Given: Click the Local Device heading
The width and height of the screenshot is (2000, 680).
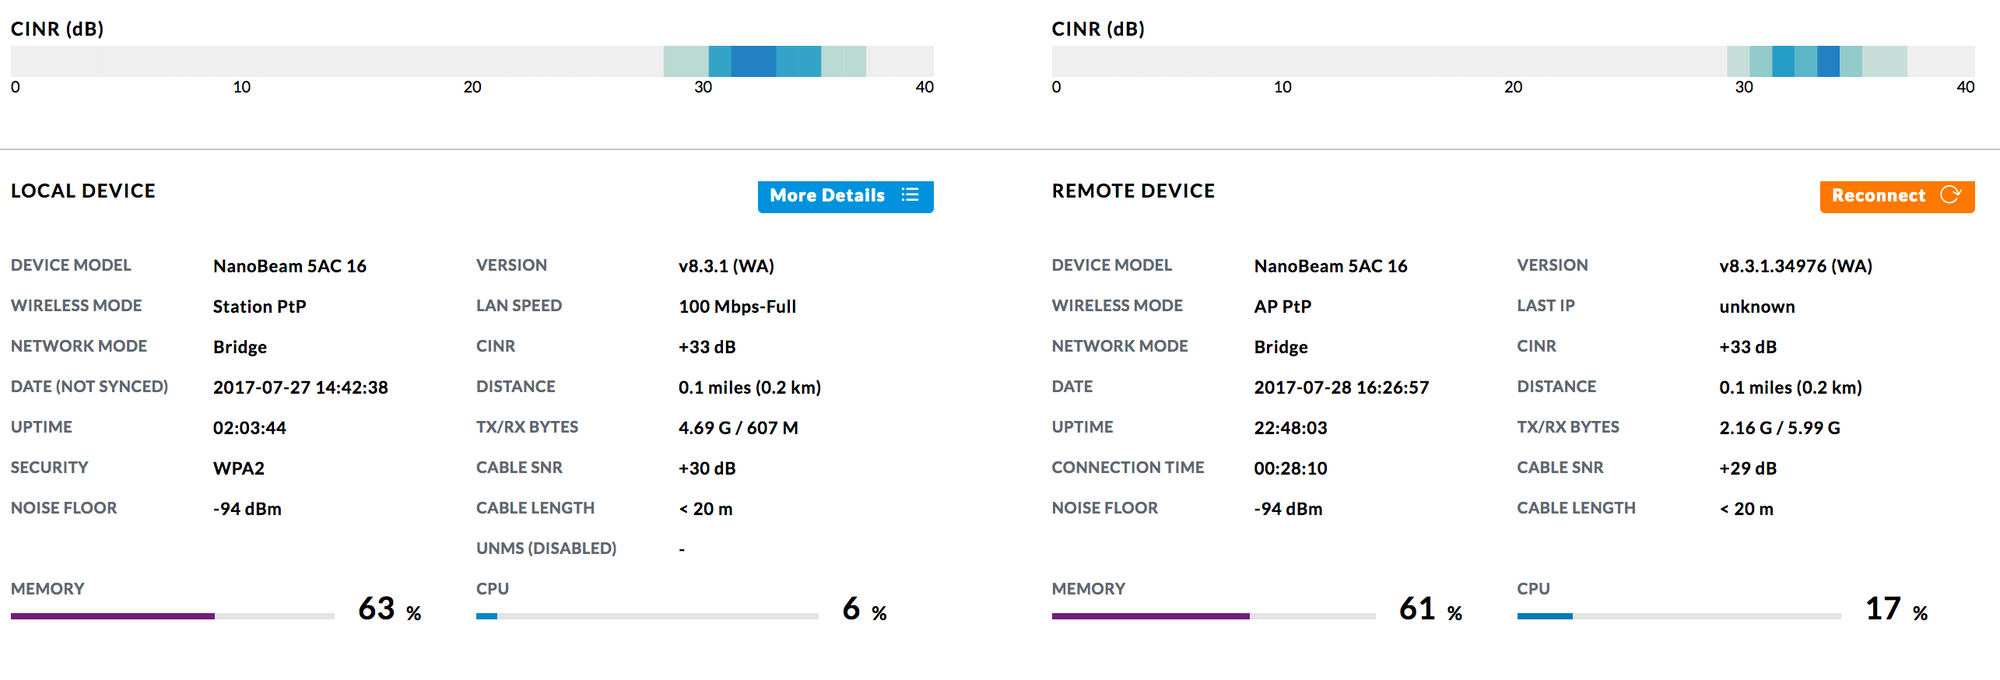Looking at the screenshot, I should pyautogui.click(x=83, y=191).
